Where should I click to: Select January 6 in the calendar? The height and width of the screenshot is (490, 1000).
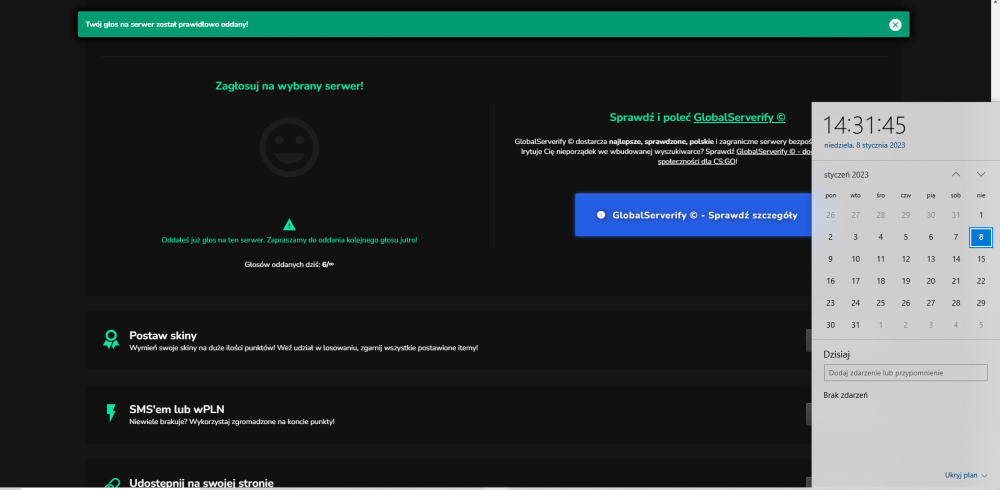click(x=930, y=237)
